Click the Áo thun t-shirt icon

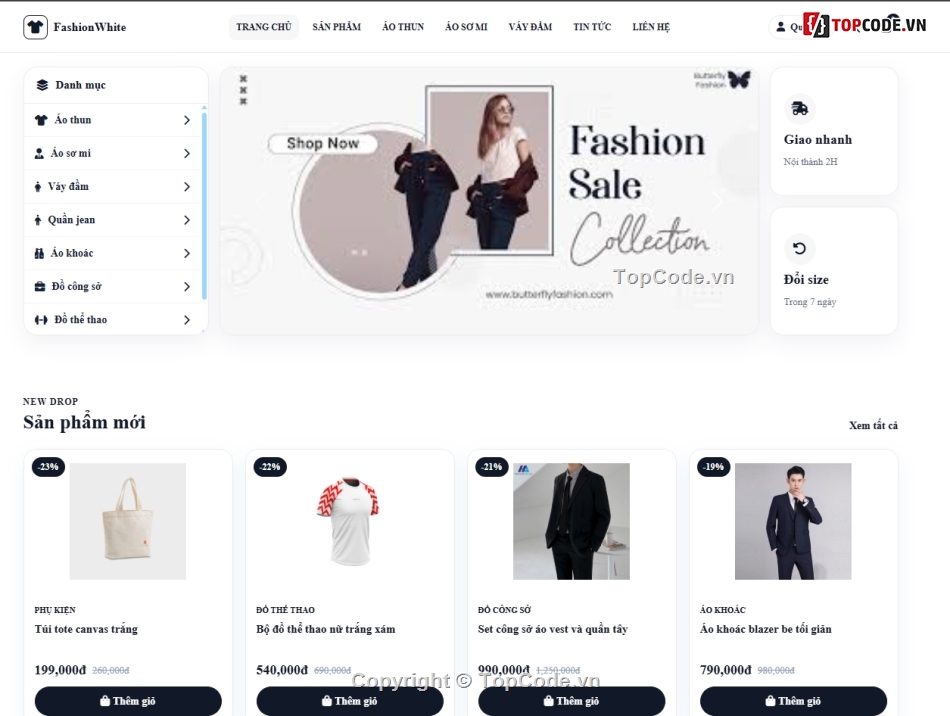click(x=41, y=120)
